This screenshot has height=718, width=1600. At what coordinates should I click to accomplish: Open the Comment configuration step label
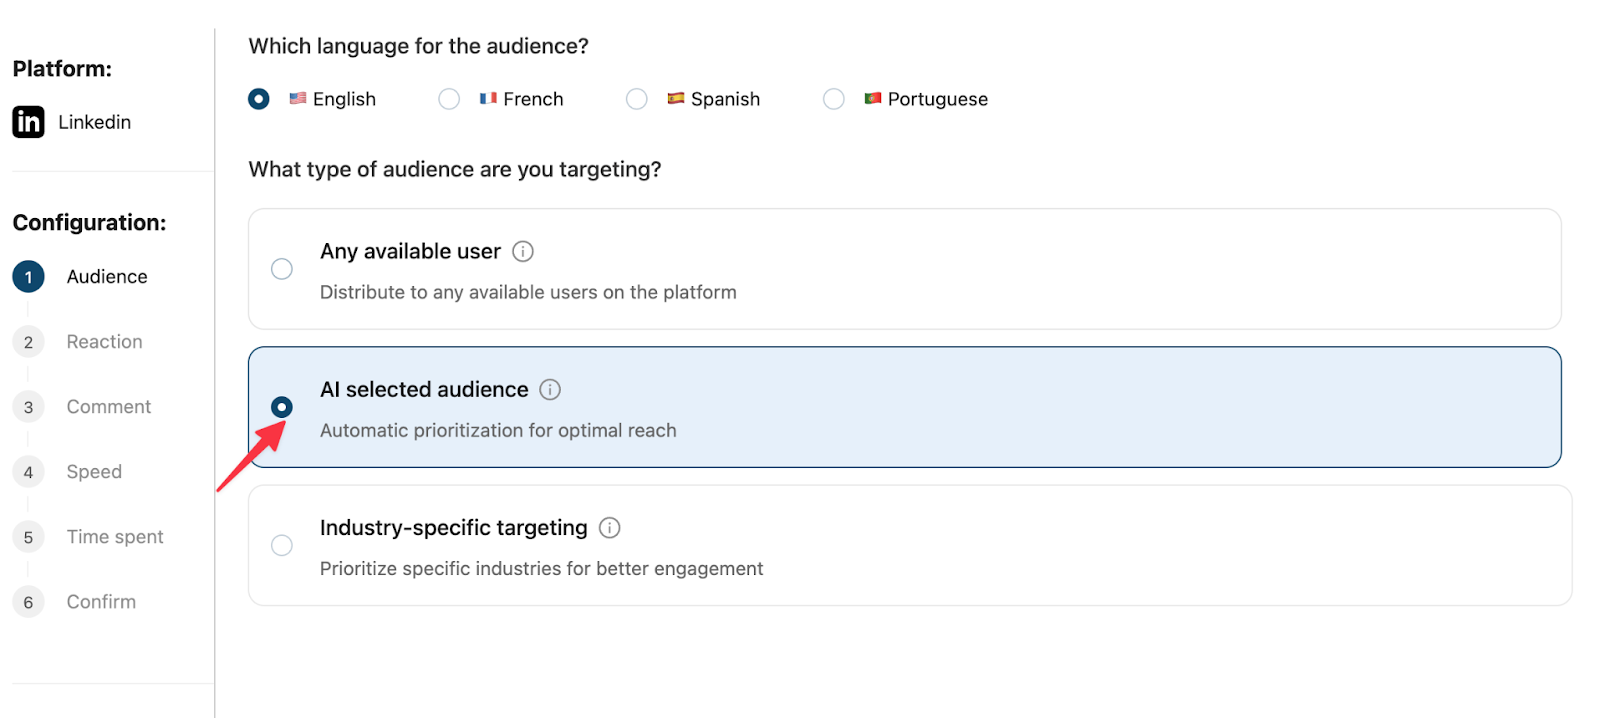tap(108, 407)
